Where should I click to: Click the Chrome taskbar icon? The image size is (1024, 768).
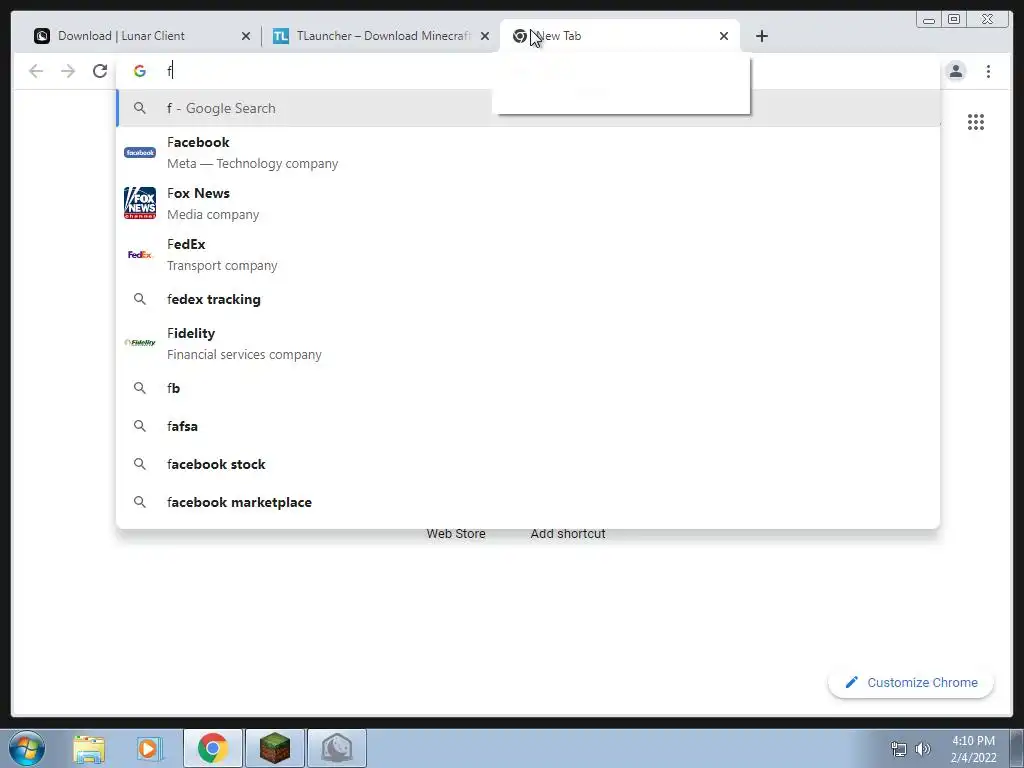click(x=212, y=748)
